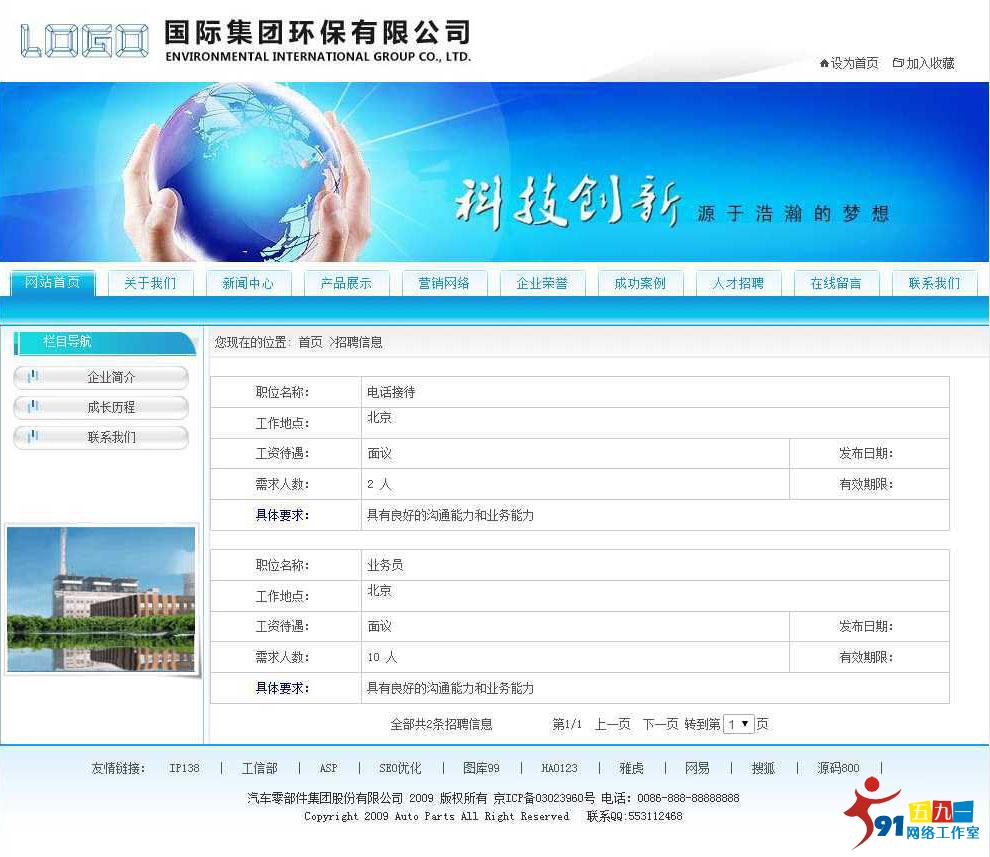This screenshot has width=990, height=857.
Task: Click the speaker icon beside 企业简介
Action: [34, 377]
